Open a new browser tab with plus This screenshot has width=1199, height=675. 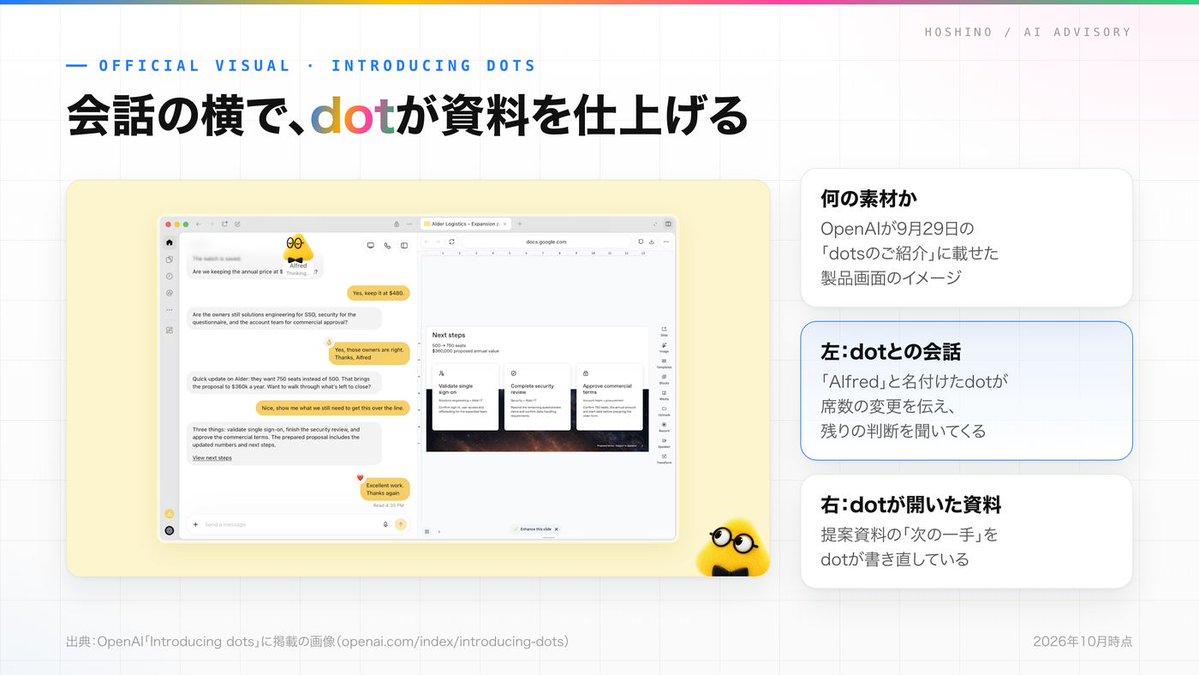coord(520,224)
